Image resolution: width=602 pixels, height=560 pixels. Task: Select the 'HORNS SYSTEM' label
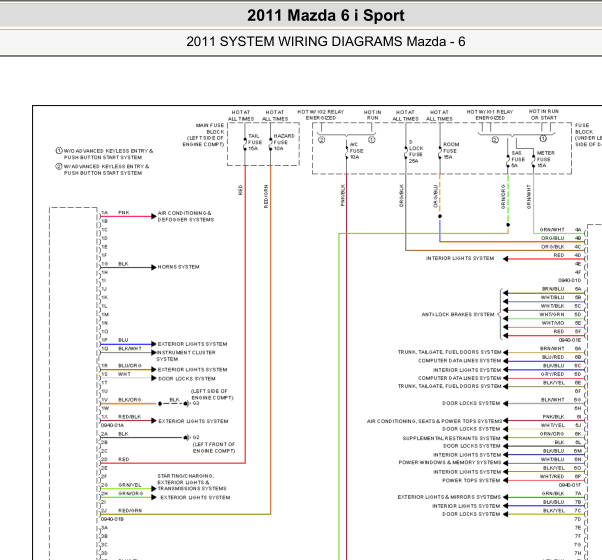179,267
